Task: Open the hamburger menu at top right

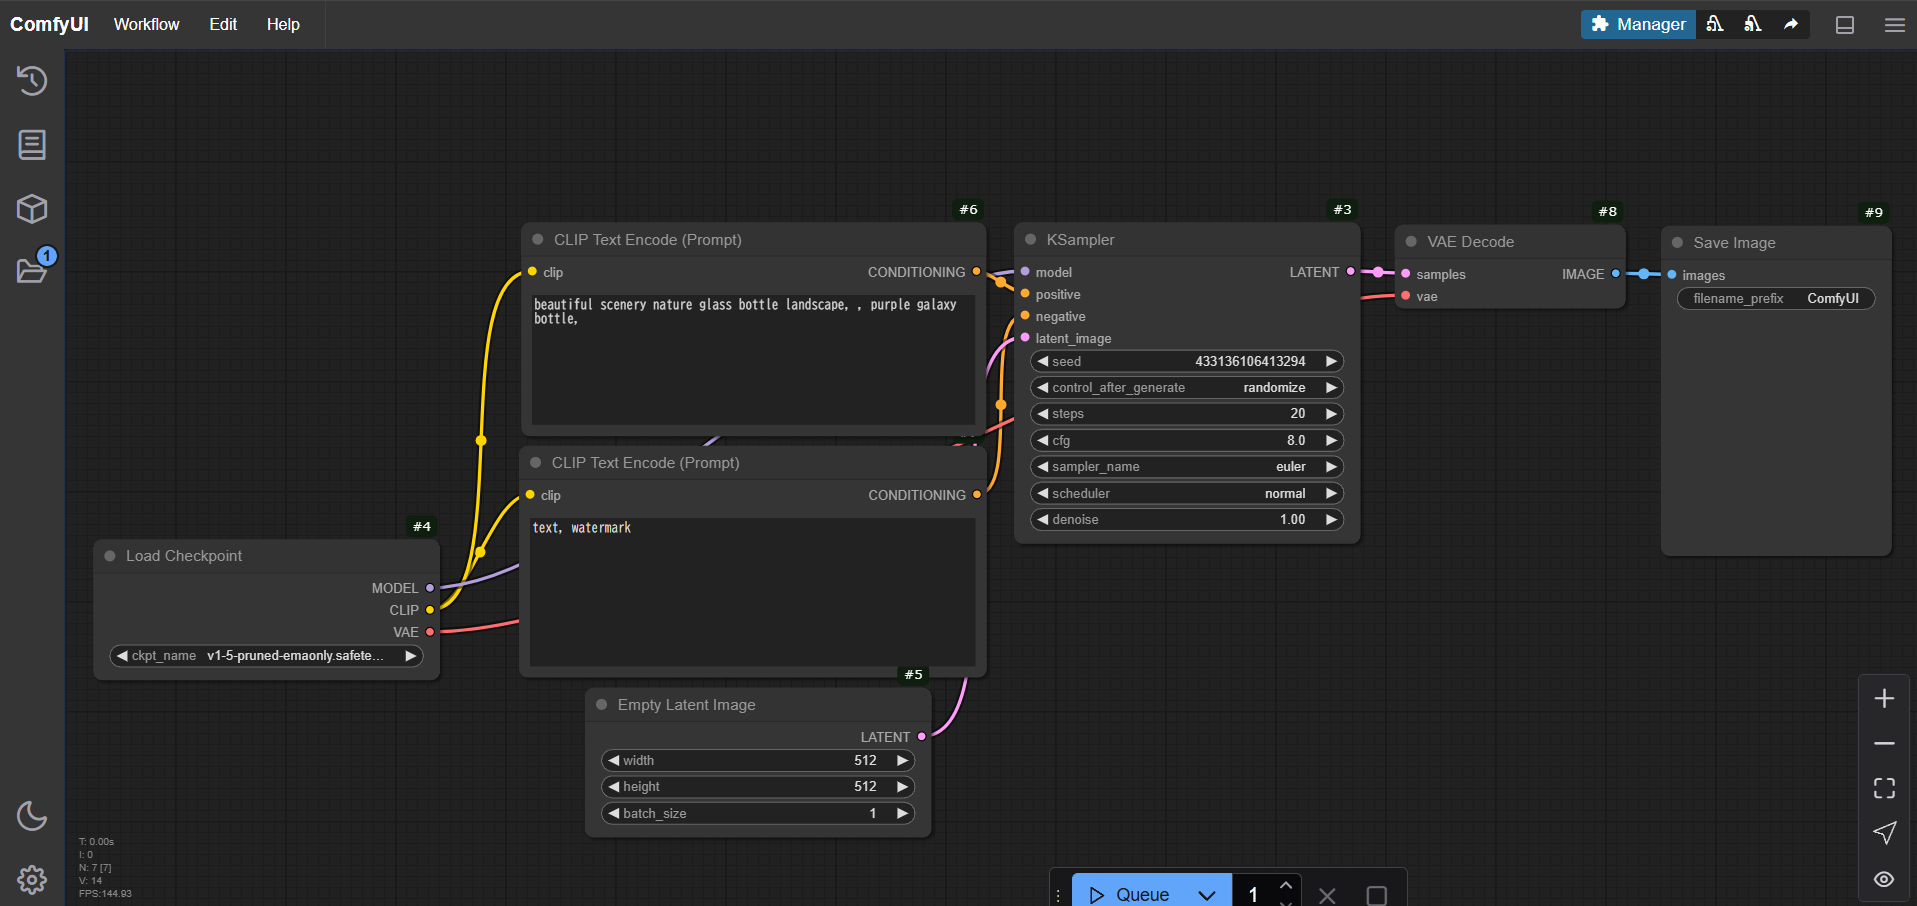Action: (x=1894, y=25)
